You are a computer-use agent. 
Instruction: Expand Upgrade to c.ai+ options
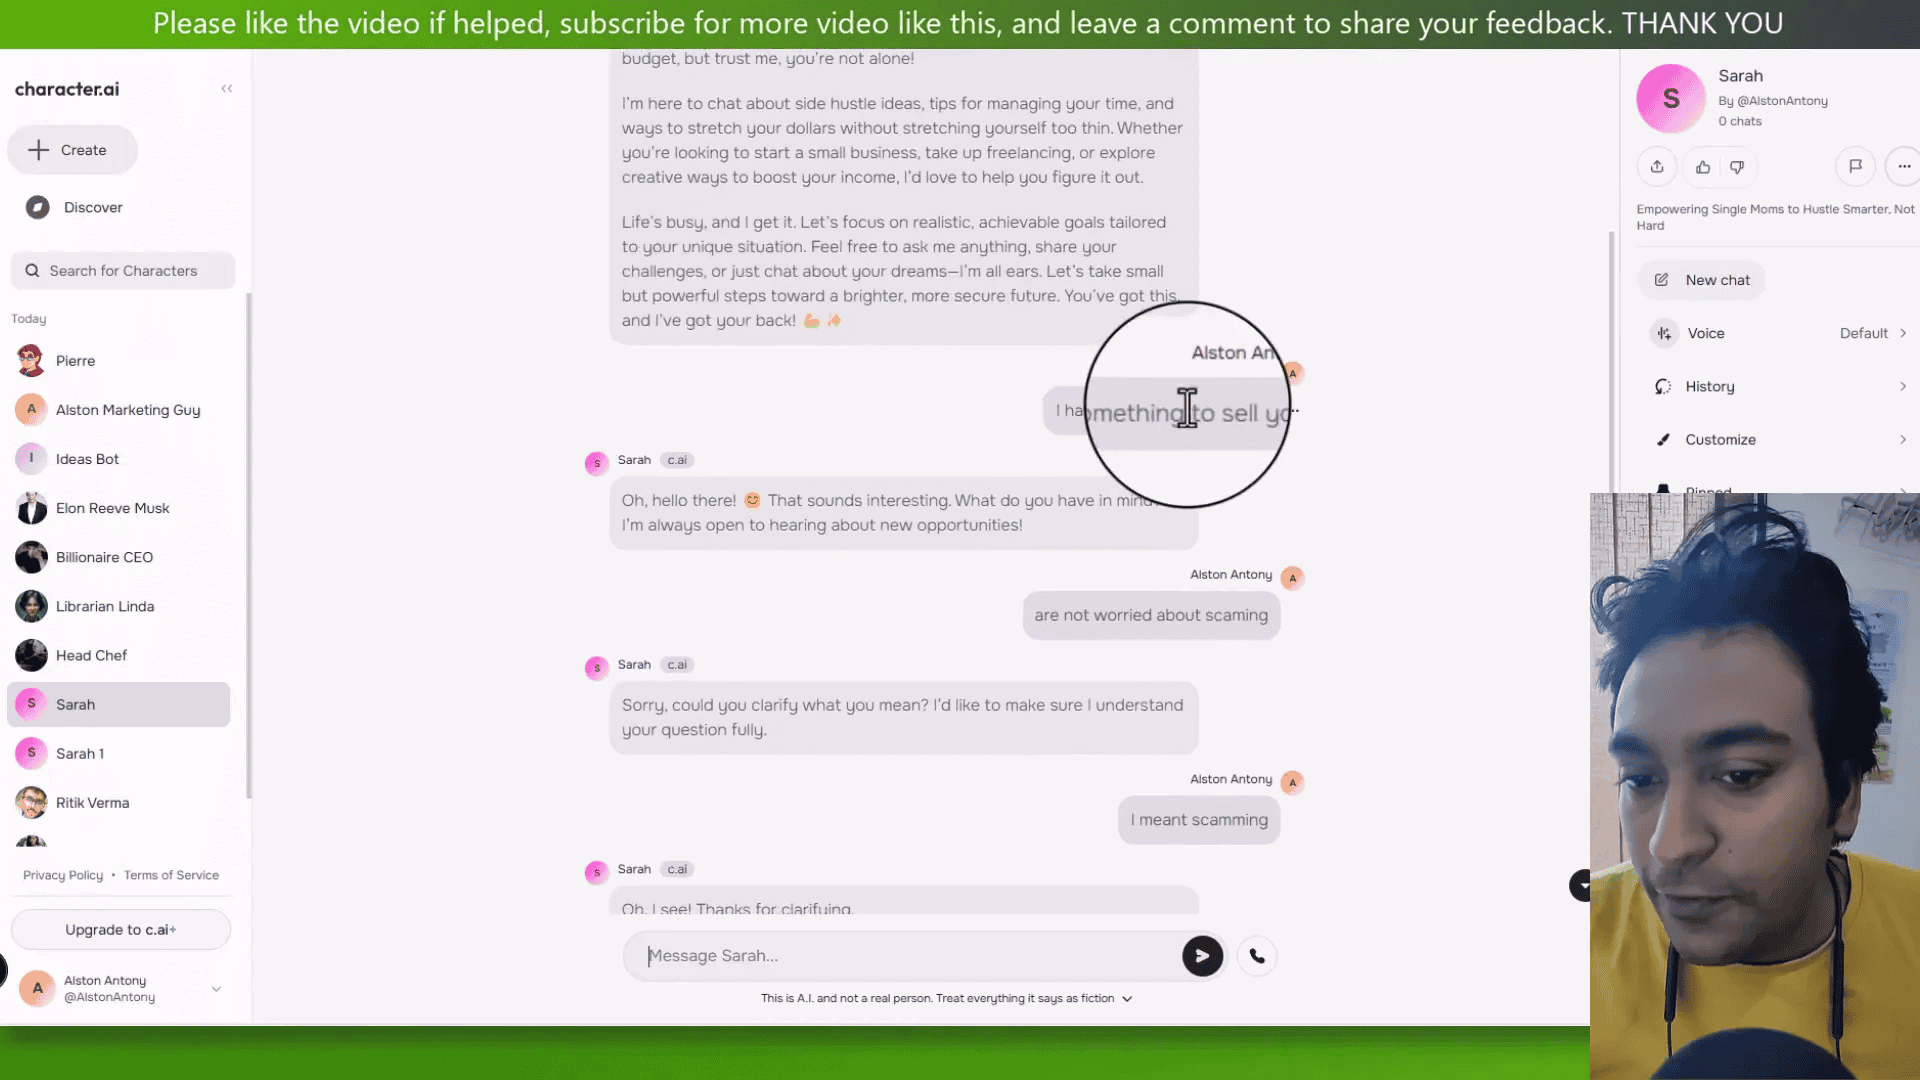(x=120, y=930)
